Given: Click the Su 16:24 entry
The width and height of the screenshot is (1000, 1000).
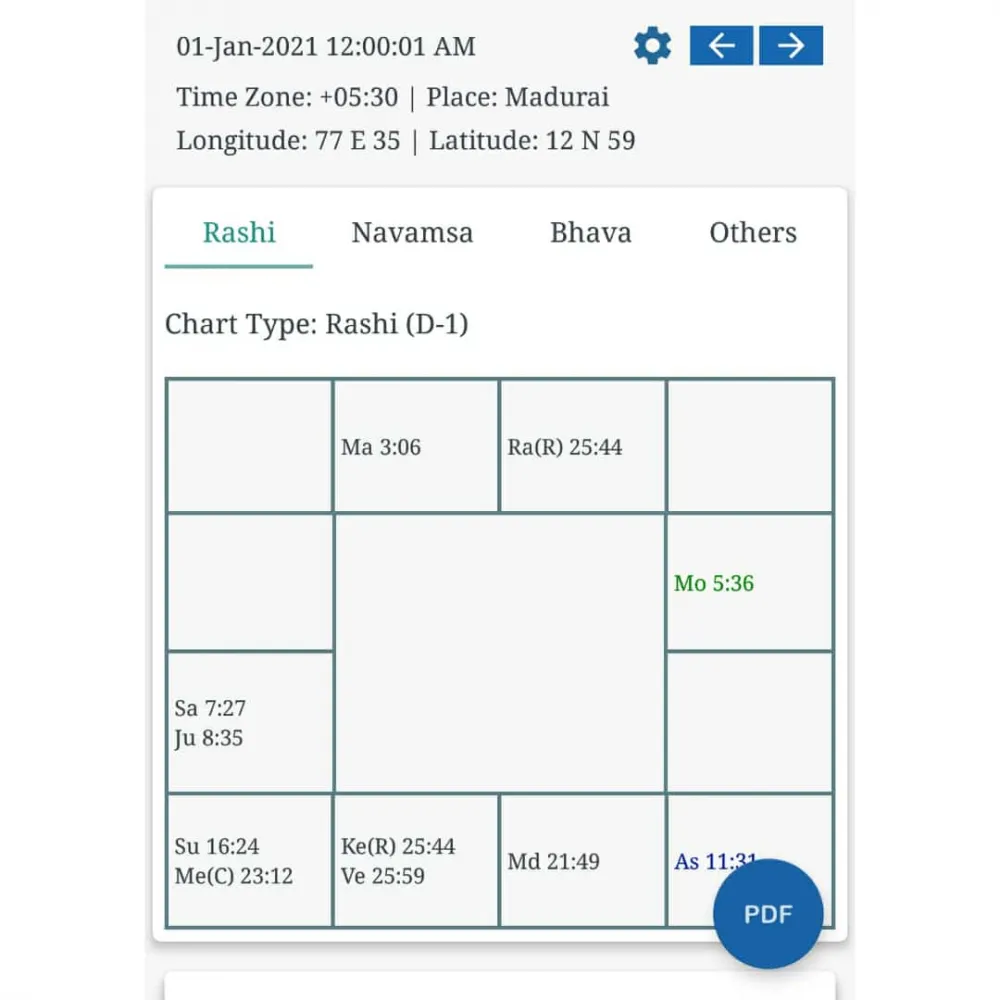Looking at the screenshot, I should tap(217, 846).
